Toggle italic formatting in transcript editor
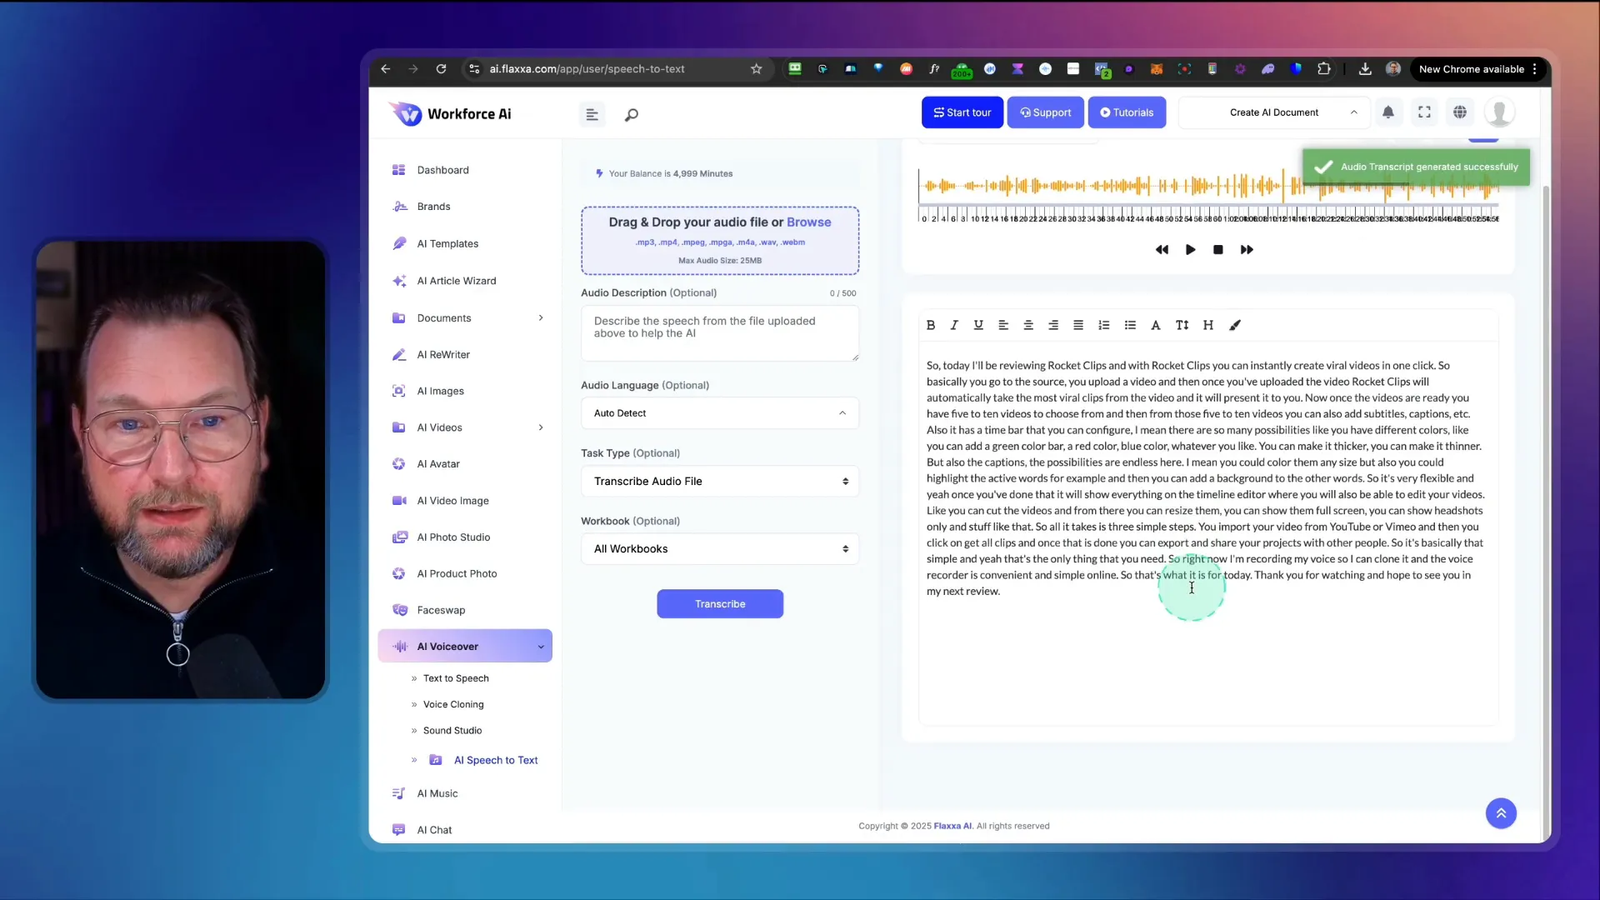This screenshot has width=1600, height=900. pos(954,325)
